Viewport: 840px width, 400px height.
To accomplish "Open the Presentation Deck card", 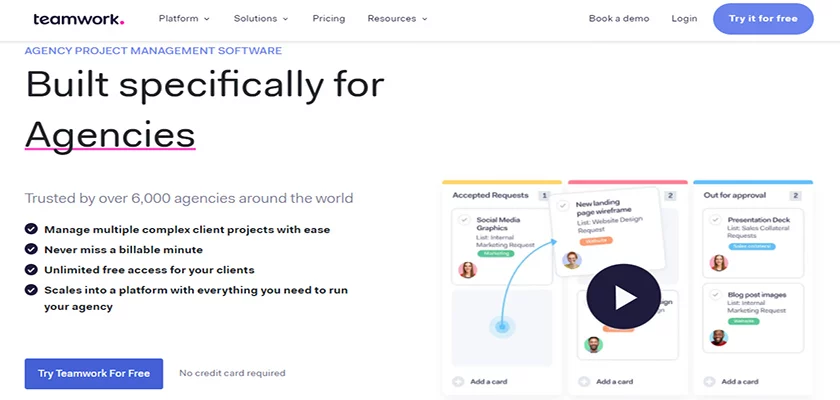I will (x=753, y=243).
